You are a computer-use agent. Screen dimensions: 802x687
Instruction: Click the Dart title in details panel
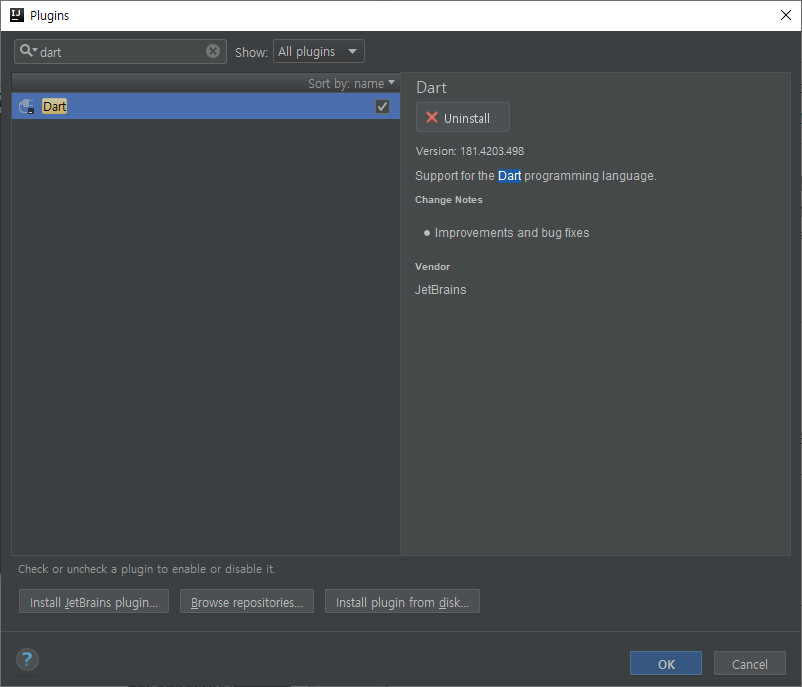coord(431,87)
